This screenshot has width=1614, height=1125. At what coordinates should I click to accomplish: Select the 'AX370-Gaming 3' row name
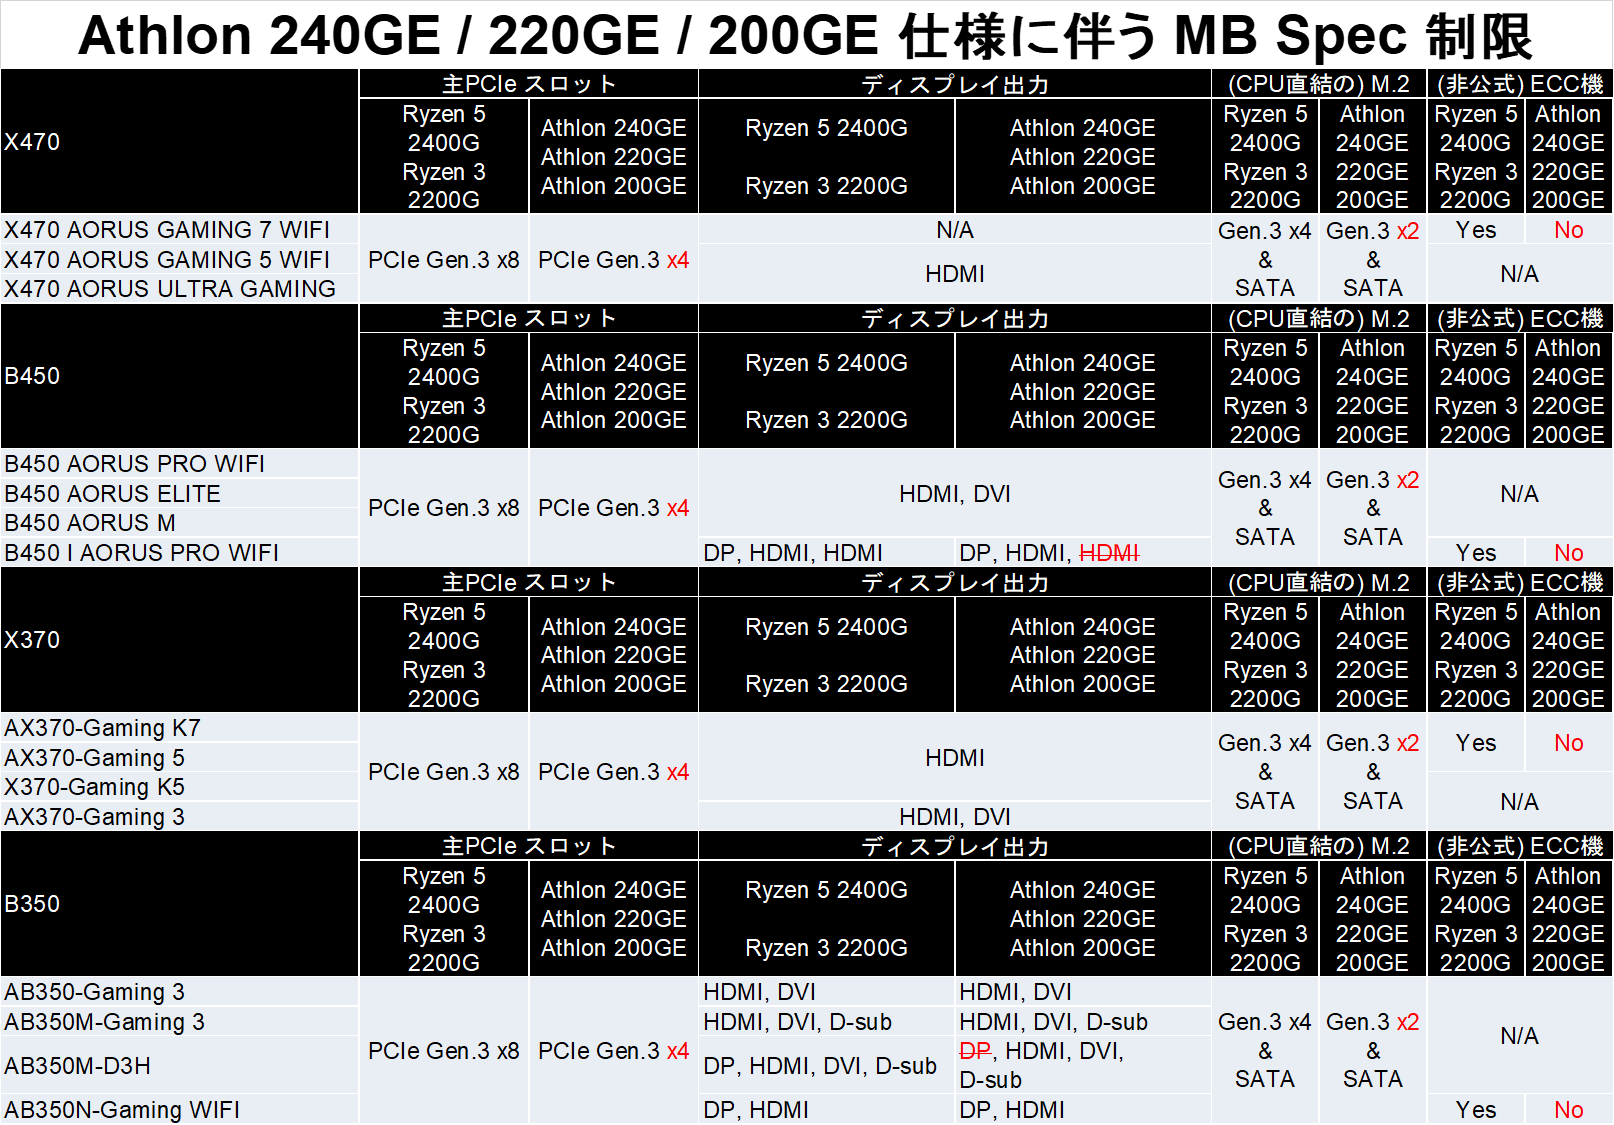click(95, 817)
